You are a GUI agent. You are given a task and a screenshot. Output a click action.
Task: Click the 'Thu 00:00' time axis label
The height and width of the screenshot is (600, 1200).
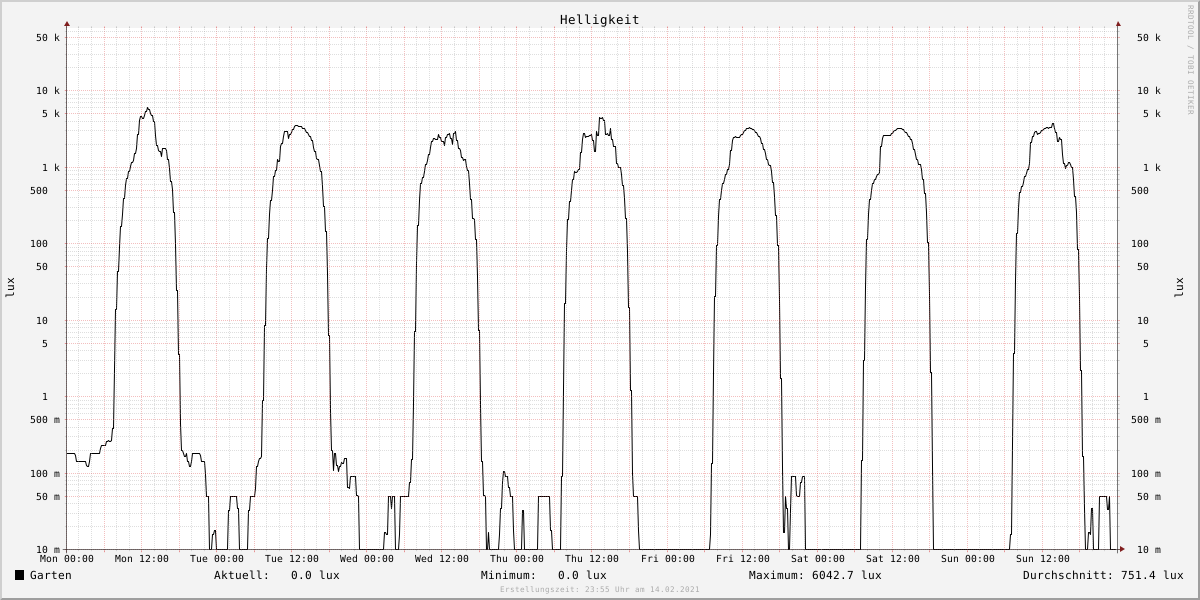[517, 559]
